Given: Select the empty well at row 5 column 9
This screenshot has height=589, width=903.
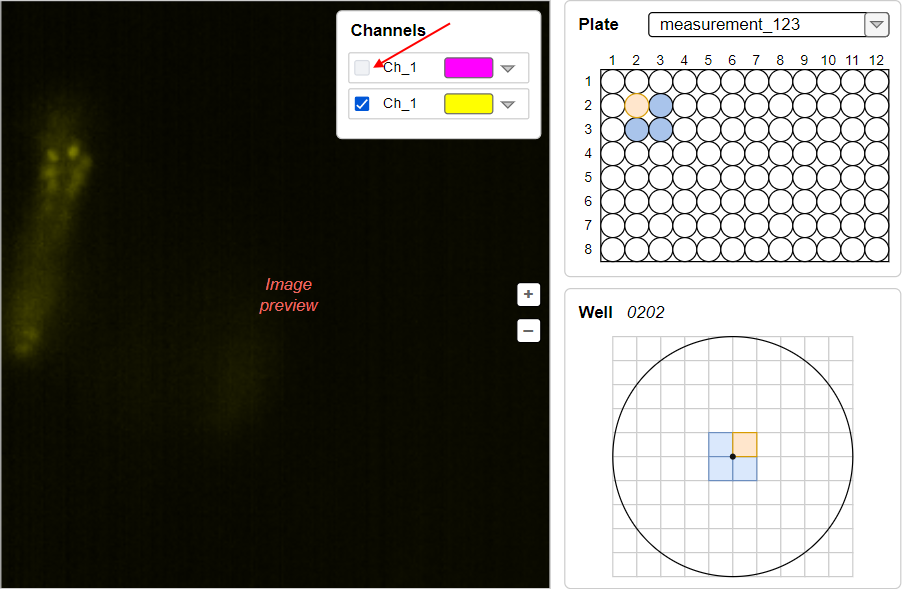Looking at the screenshot, I should (805, 177).
